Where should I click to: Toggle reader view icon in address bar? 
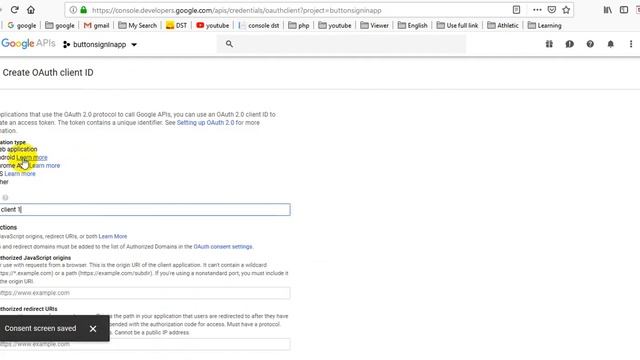(516, 10)
